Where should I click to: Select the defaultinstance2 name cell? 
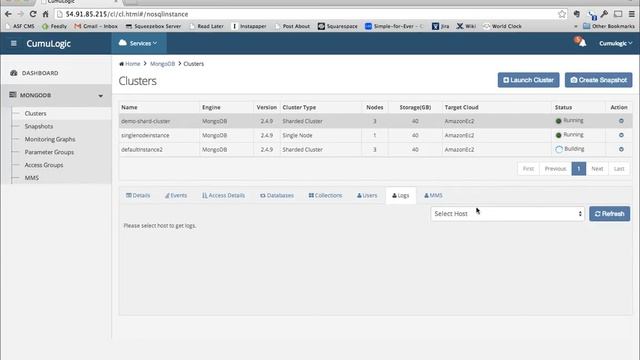[x=159, y=149]
